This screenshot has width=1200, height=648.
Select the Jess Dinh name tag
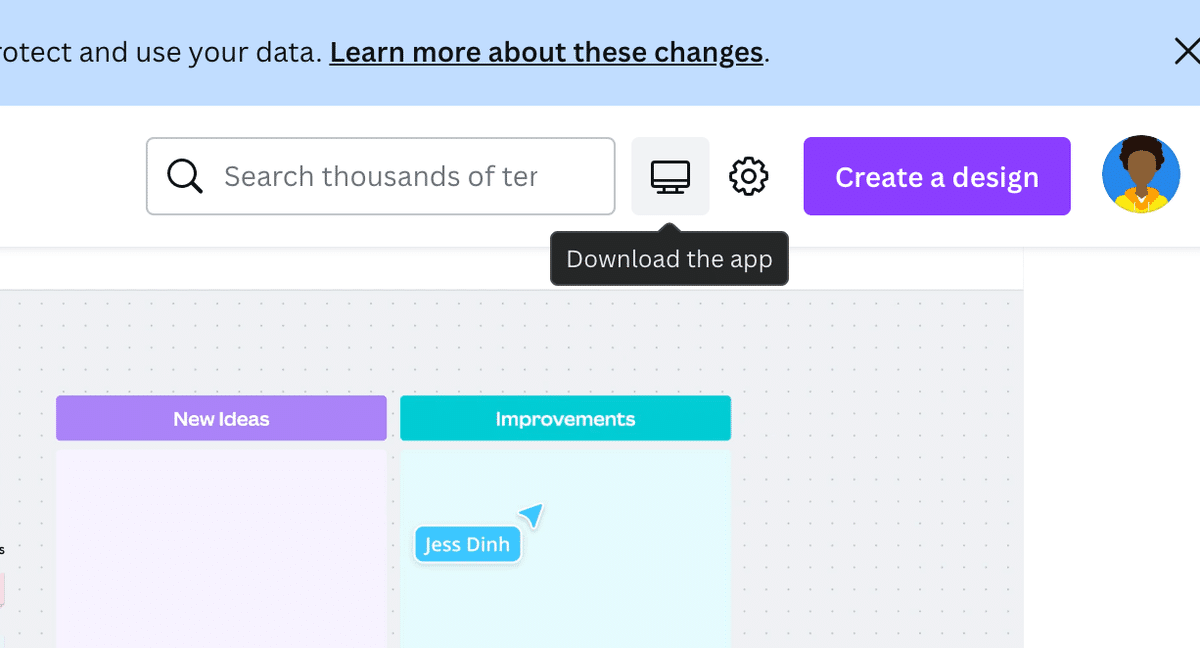tap(467, 545)
